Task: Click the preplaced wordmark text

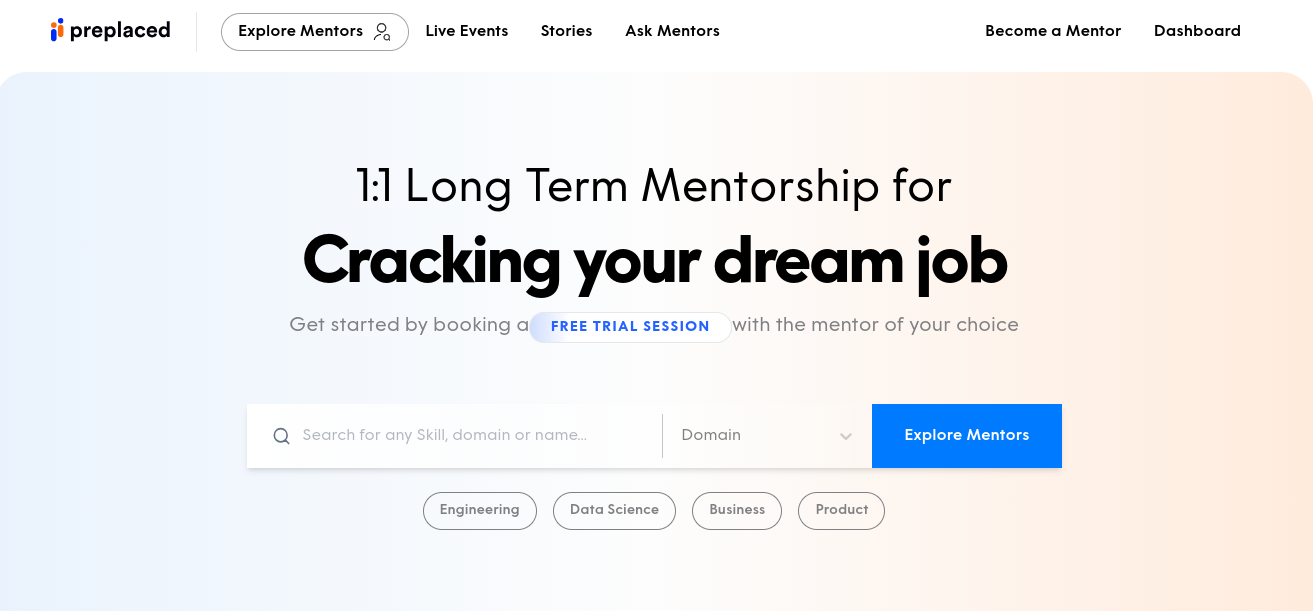Action: (120, 31)
